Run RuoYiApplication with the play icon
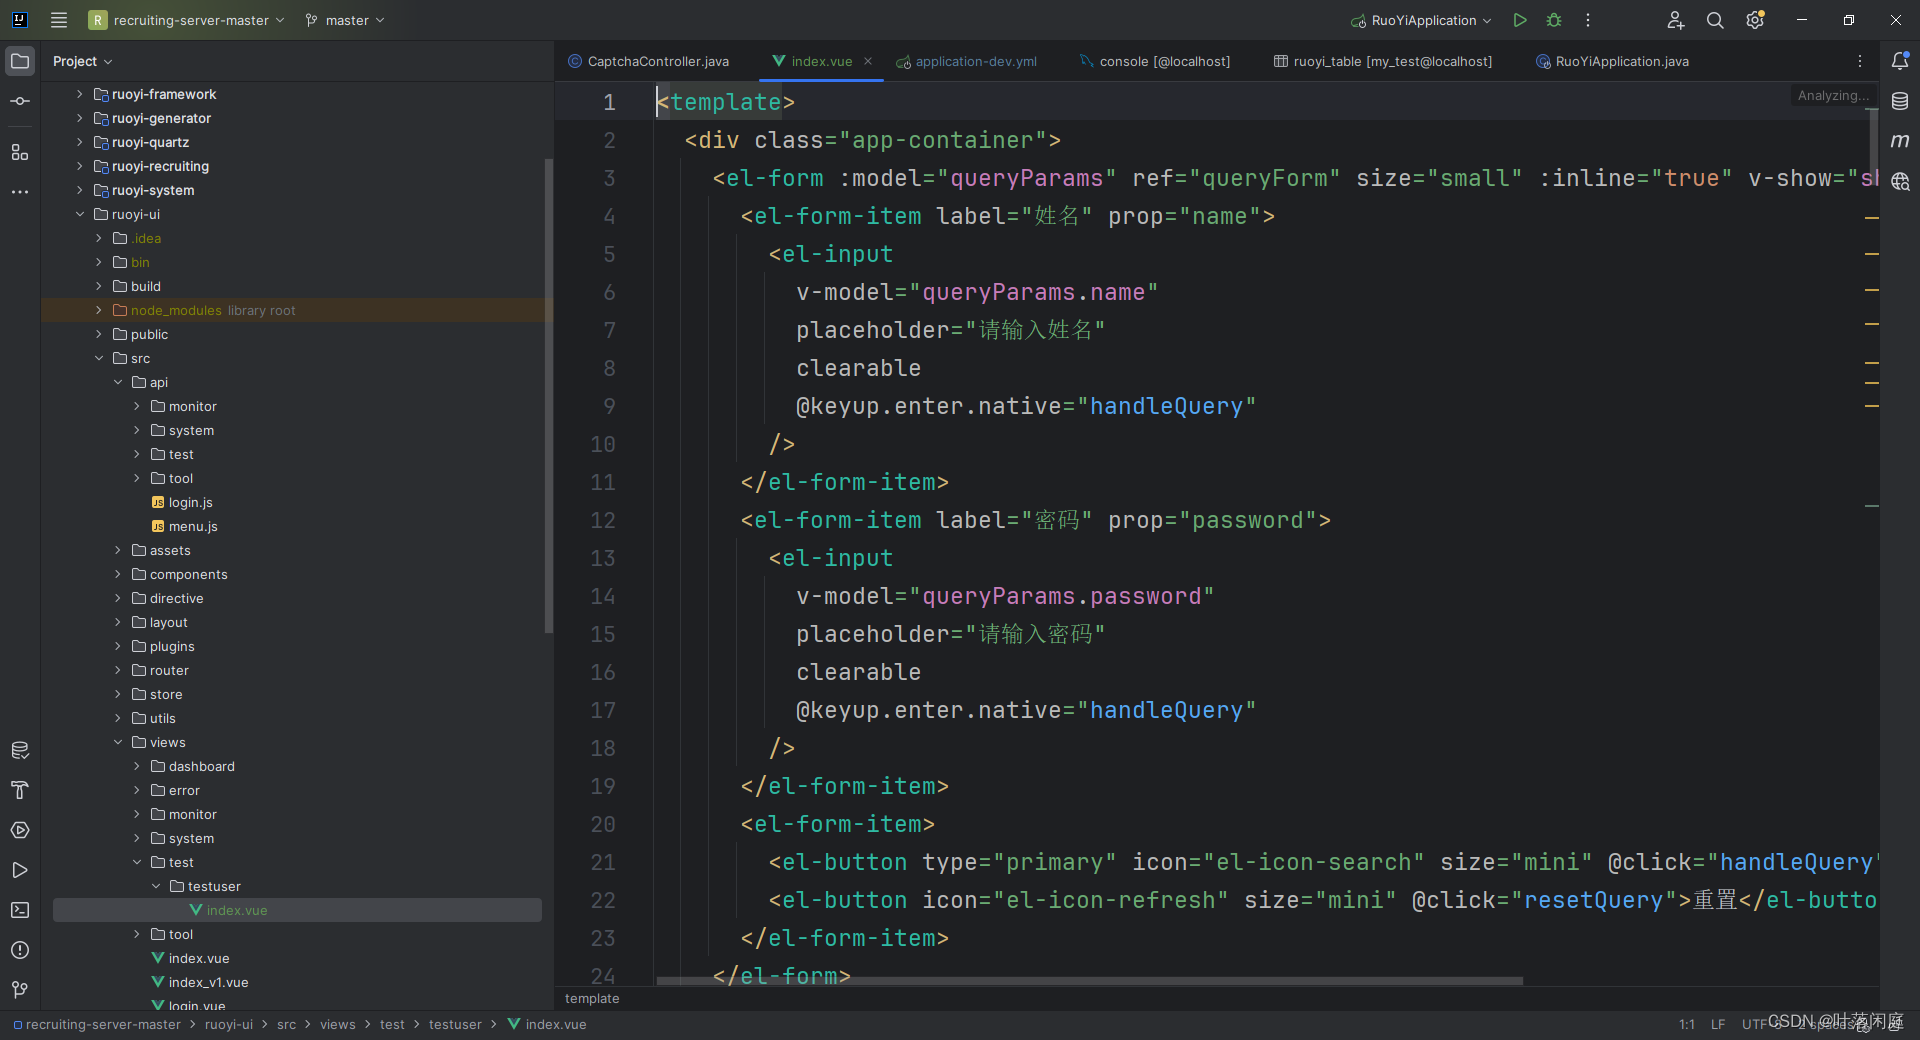This screenshot has height=1040, width=1920. tap(1520, 20)
